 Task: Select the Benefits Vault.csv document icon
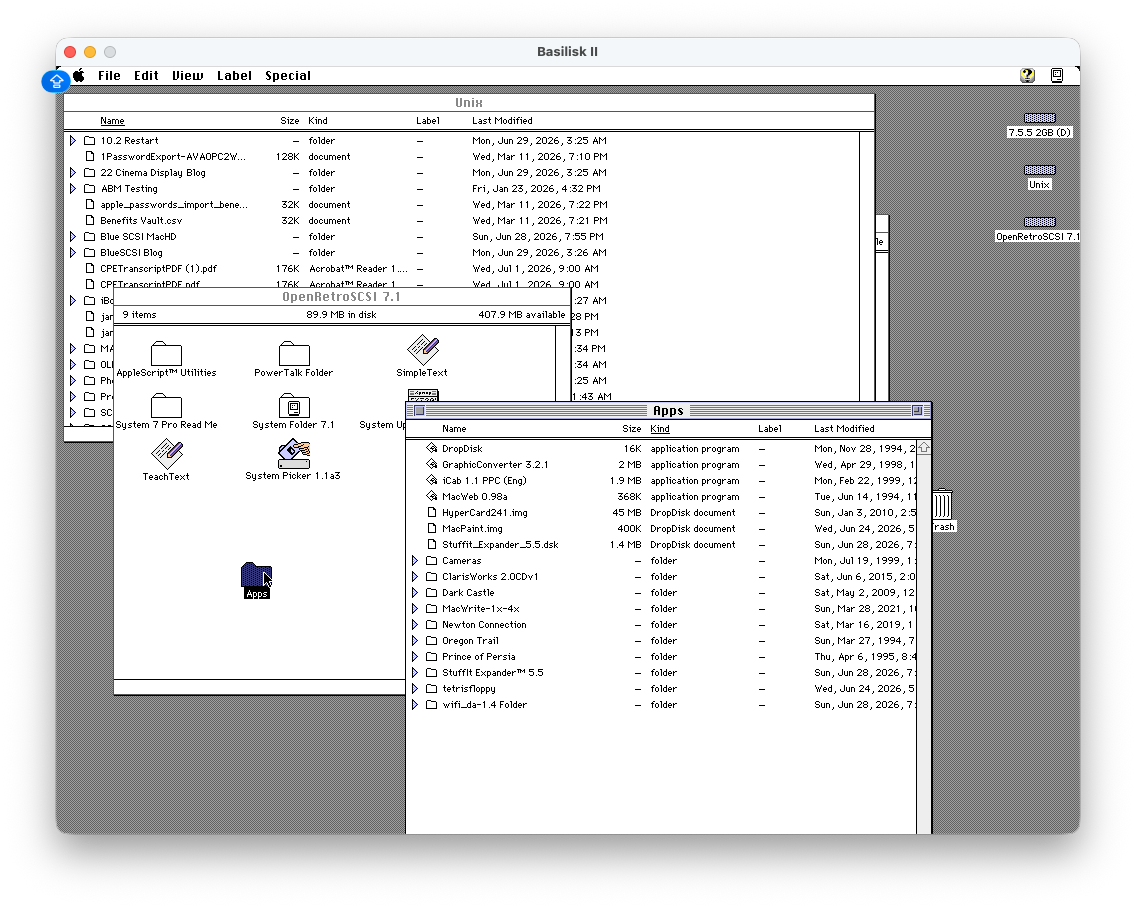[x=90, y=220]
